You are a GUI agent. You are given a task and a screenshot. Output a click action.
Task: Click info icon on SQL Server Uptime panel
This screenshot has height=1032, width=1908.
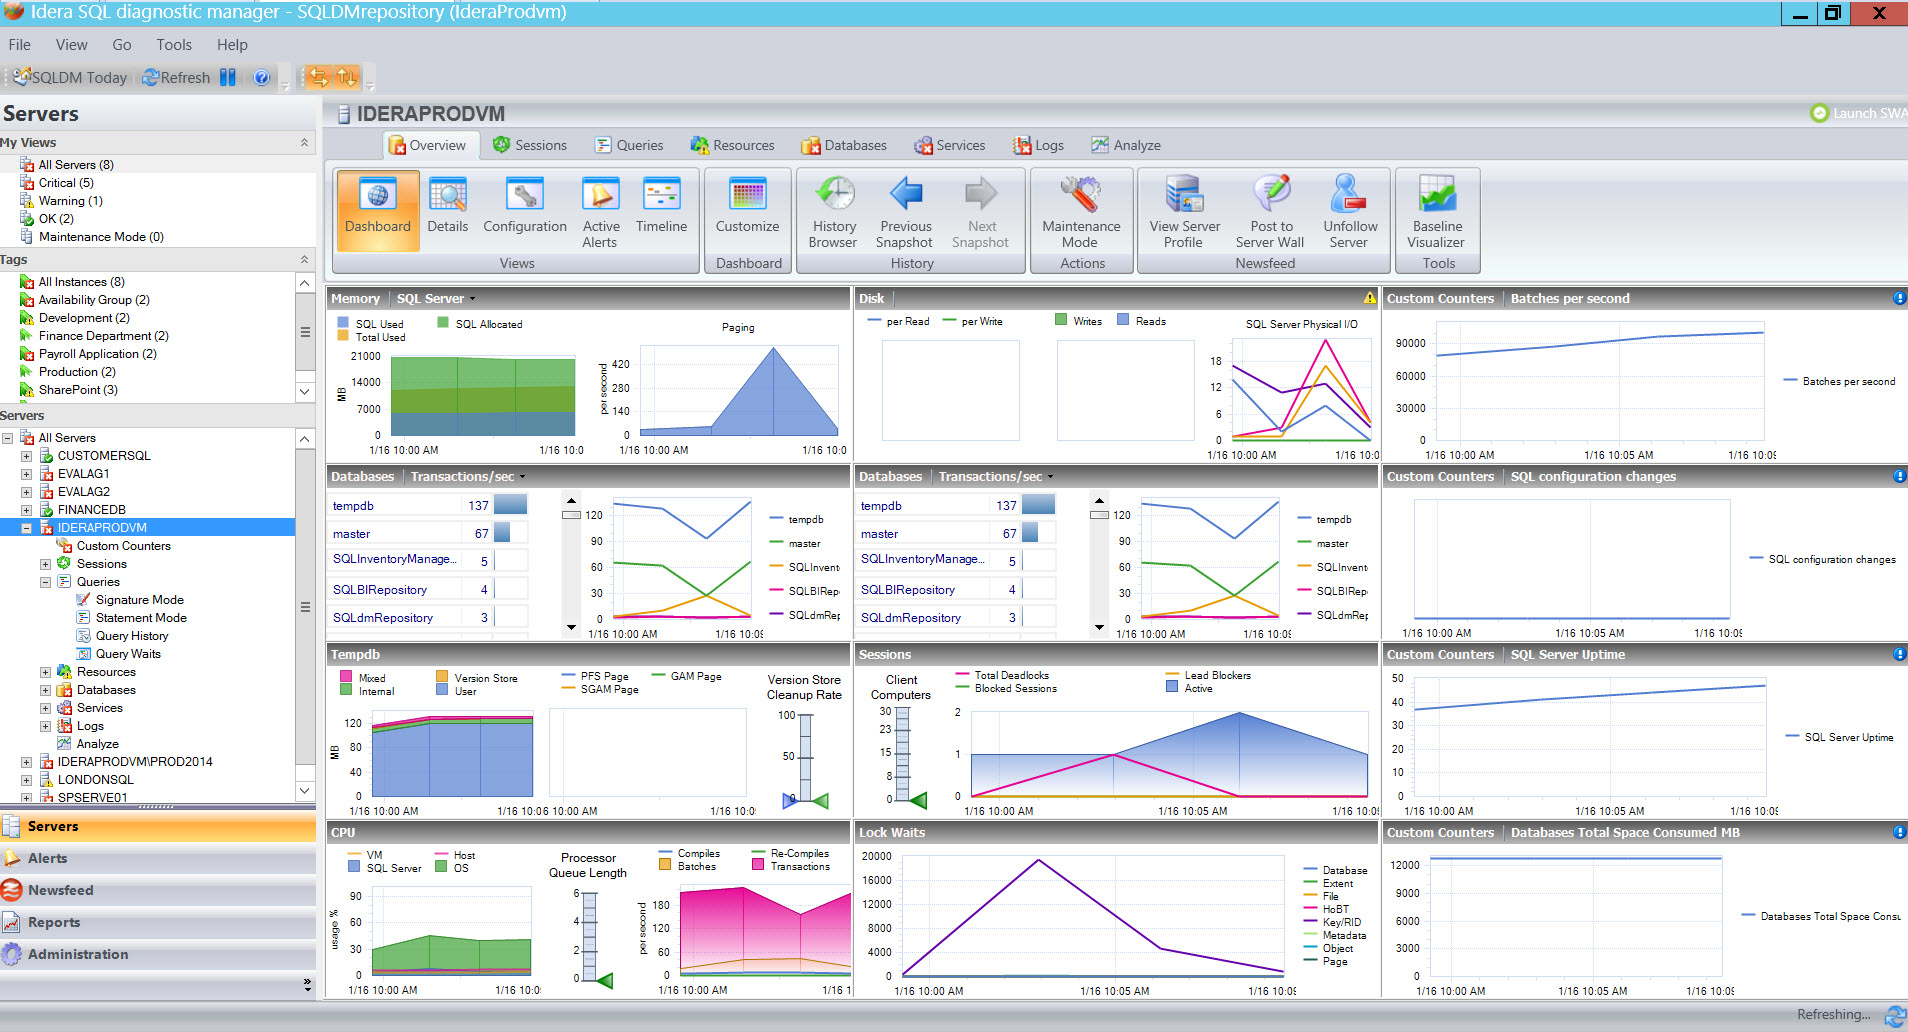point(1898,654)
